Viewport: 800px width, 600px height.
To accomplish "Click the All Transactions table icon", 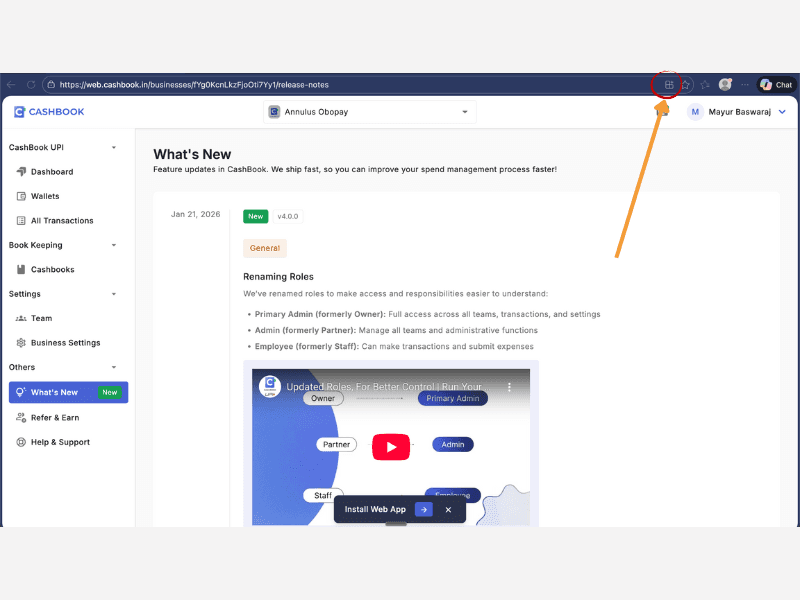I will (x=21, y=221).
